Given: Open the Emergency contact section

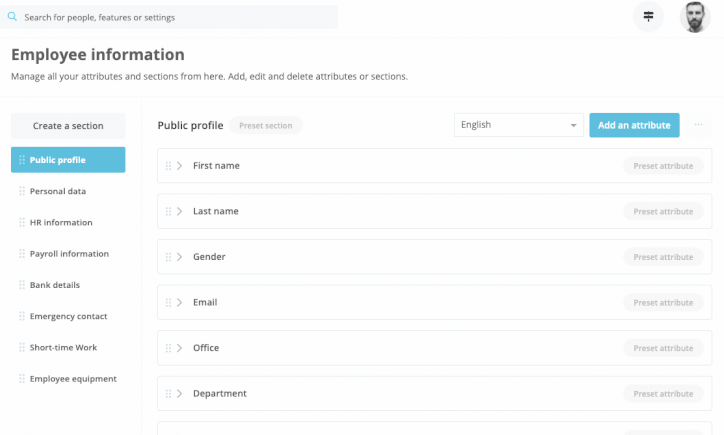Looking at the screenshot, I should point(68,316).
